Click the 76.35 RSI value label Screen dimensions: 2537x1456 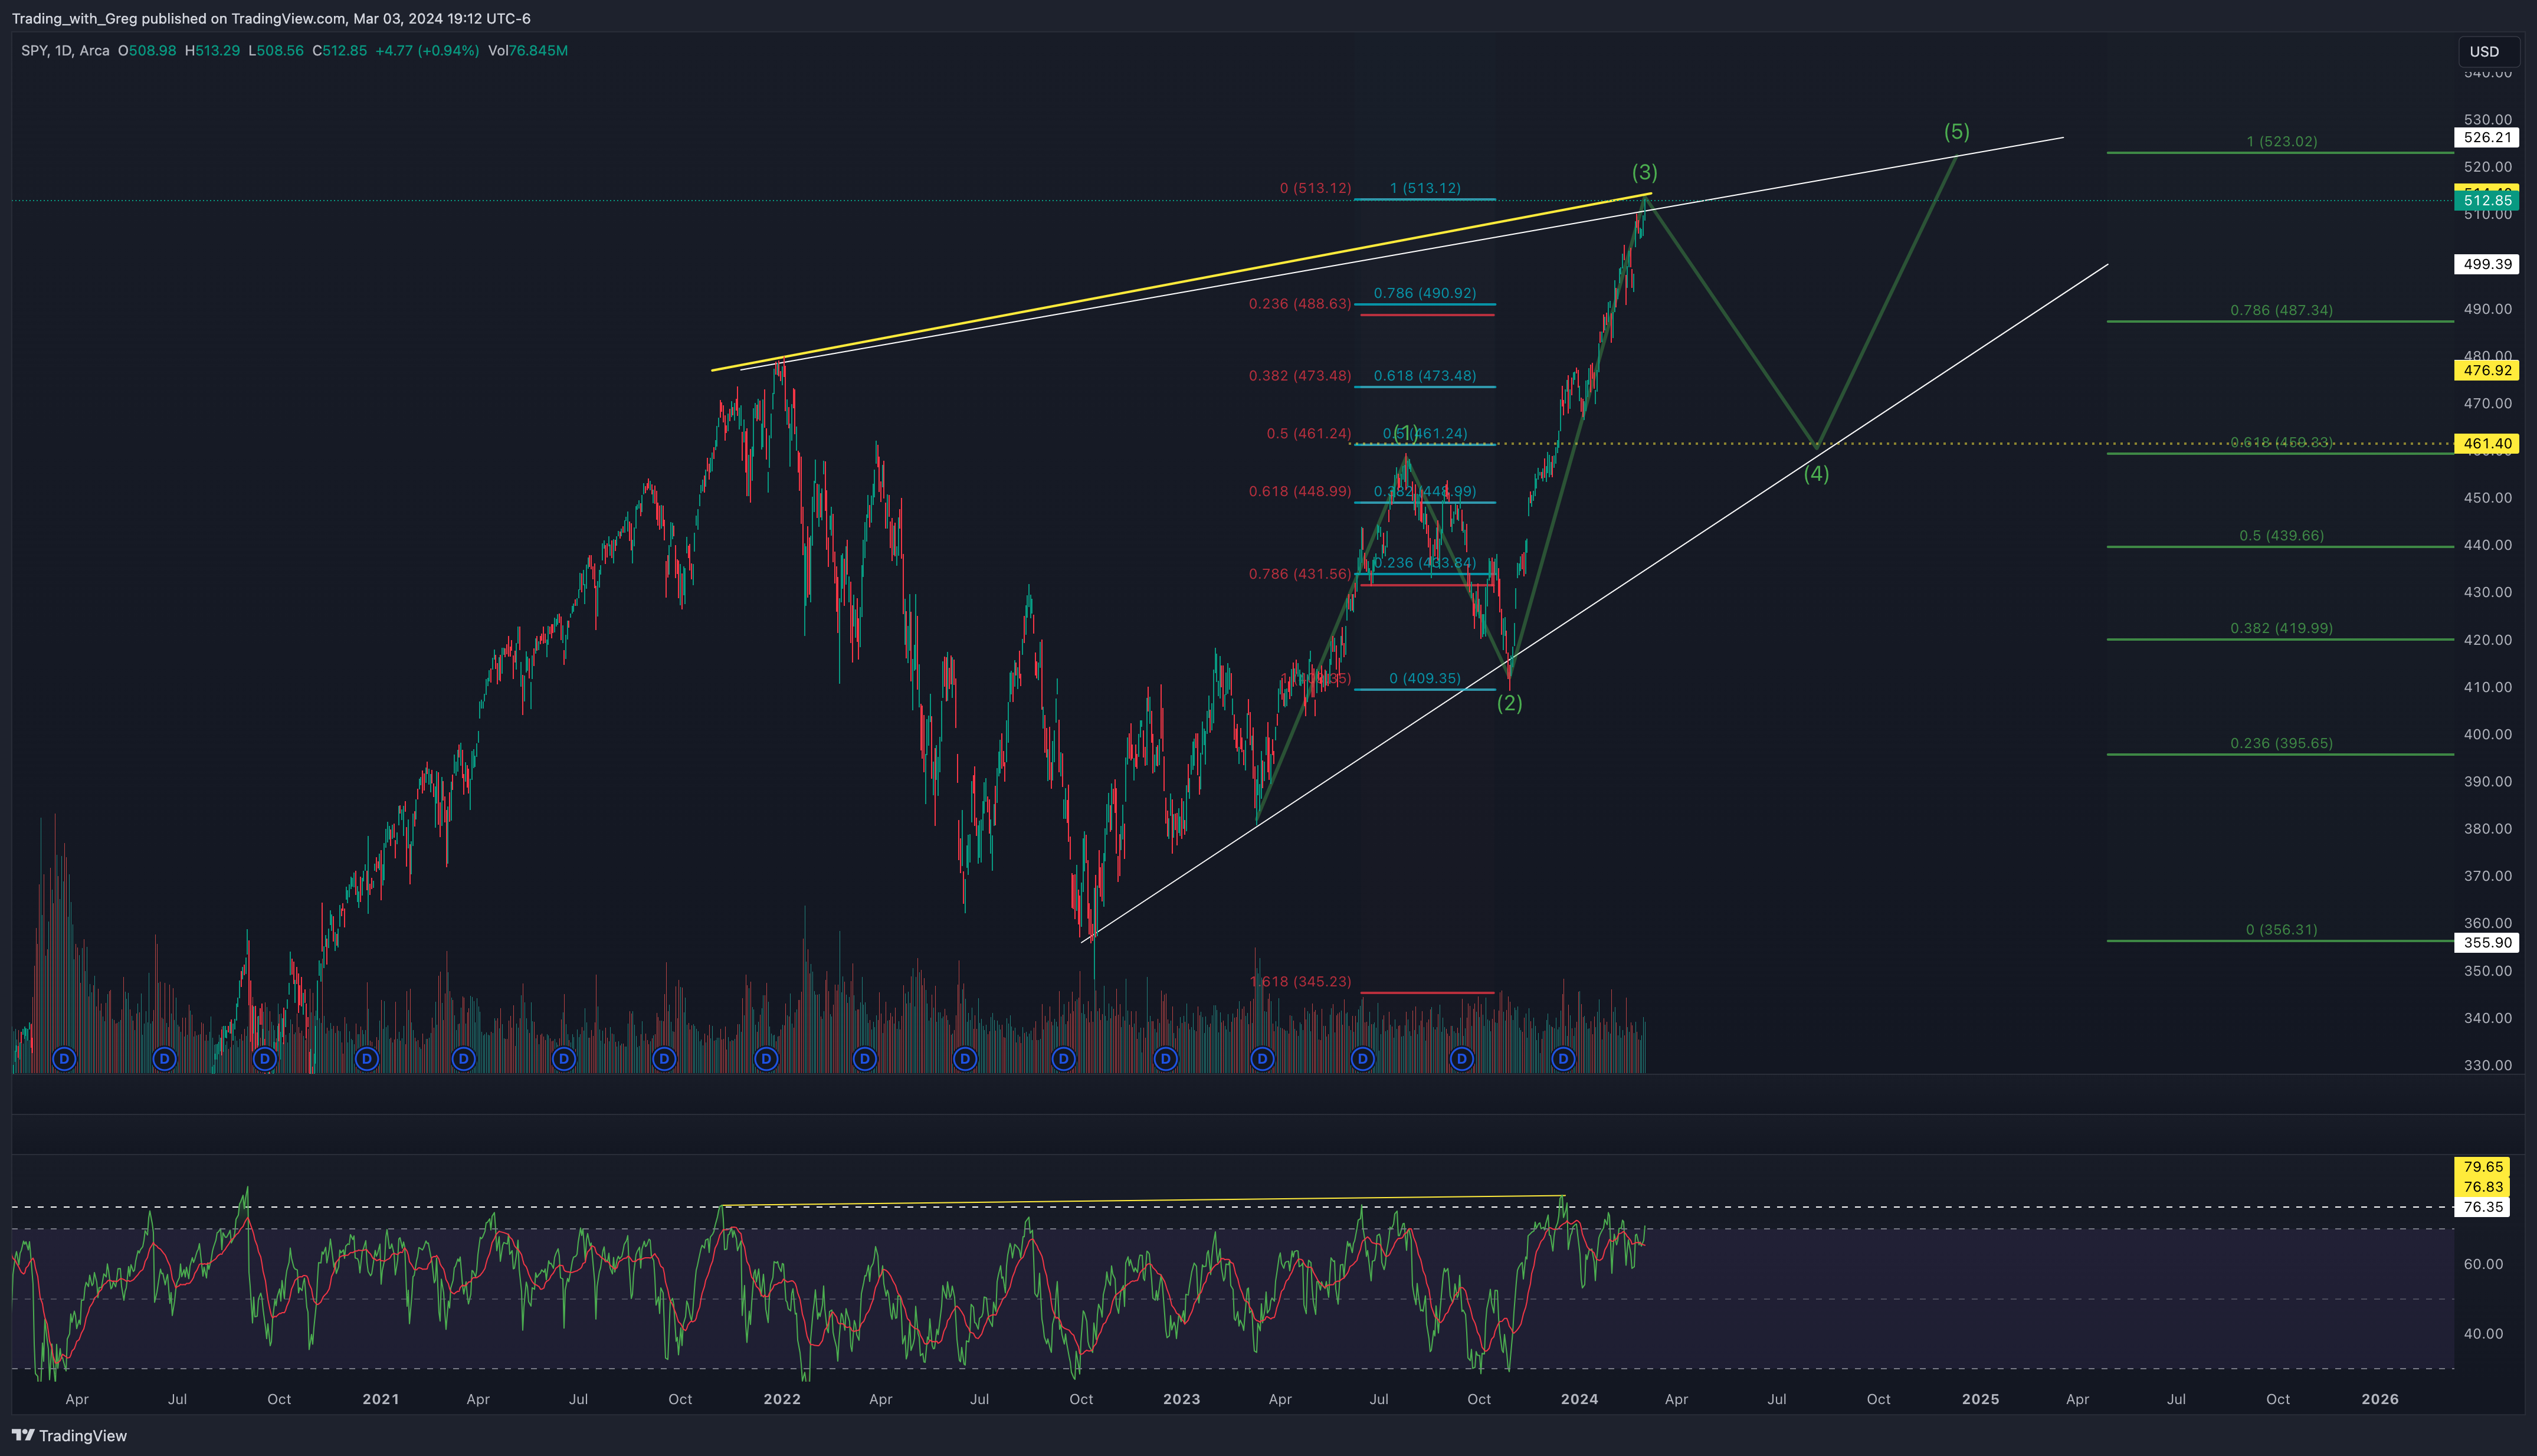[x=2483, y=1207]
